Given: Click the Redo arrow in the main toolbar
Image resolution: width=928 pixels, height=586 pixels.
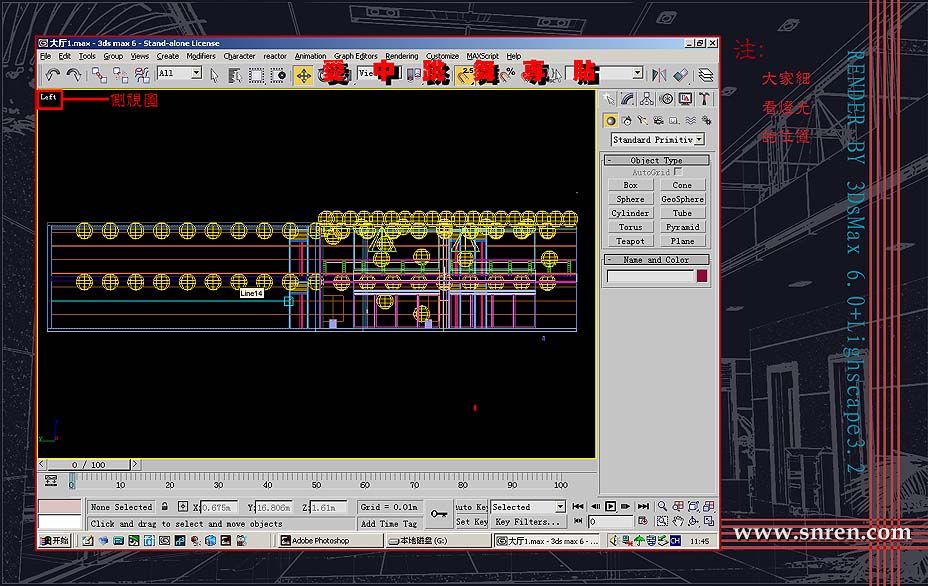Looking at the screenshot, I should click(x=74, y=75).
